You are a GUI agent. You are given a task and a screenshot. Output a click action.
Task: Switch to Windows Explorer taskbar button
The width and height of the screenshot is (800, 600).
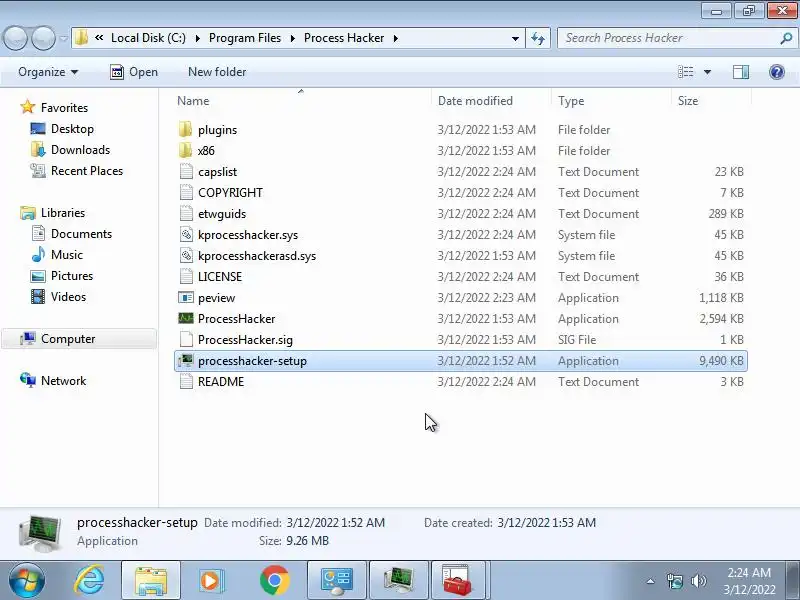pyautogui.click(x=151, y=581)
